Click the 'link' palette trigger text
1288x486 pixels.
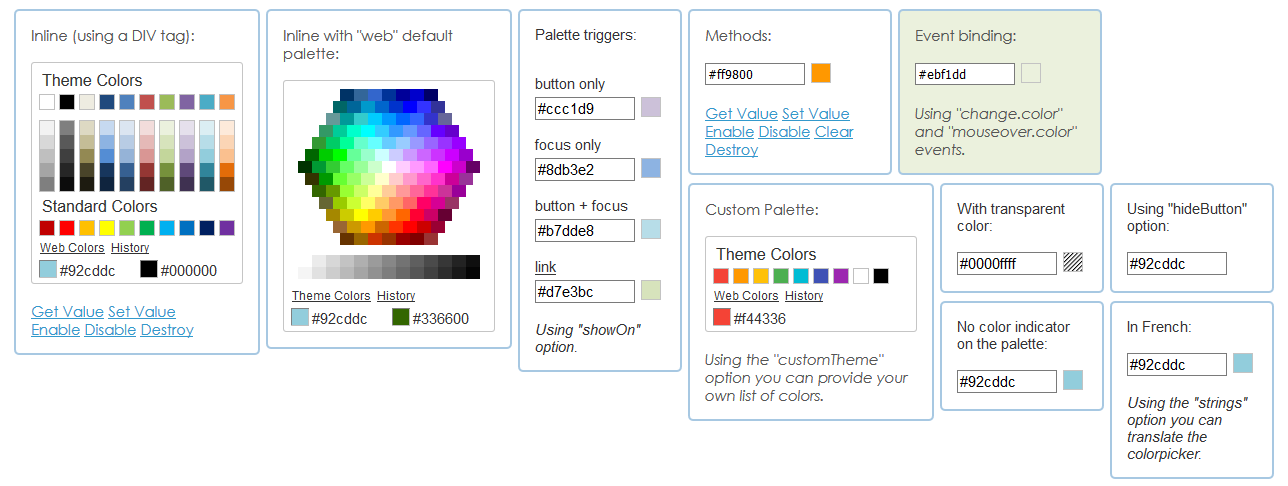point(546,267)
